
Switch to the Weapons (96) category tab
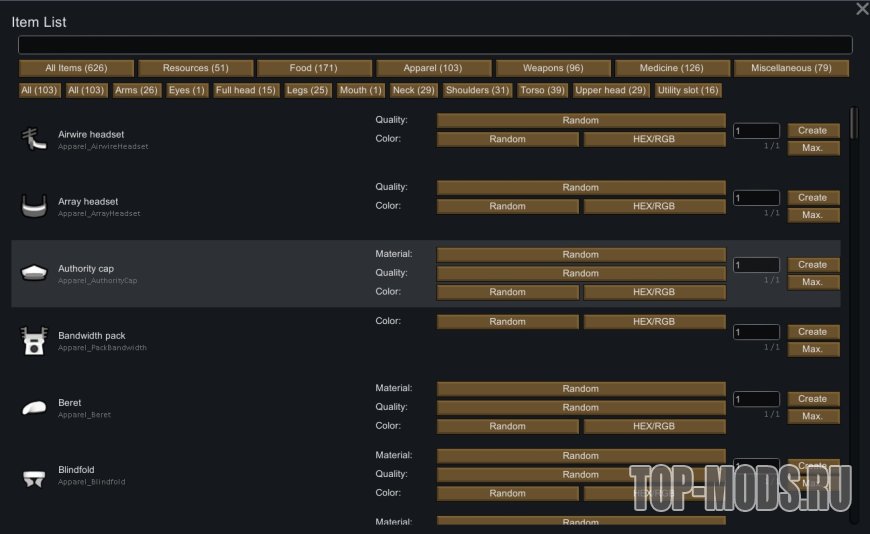553,68
